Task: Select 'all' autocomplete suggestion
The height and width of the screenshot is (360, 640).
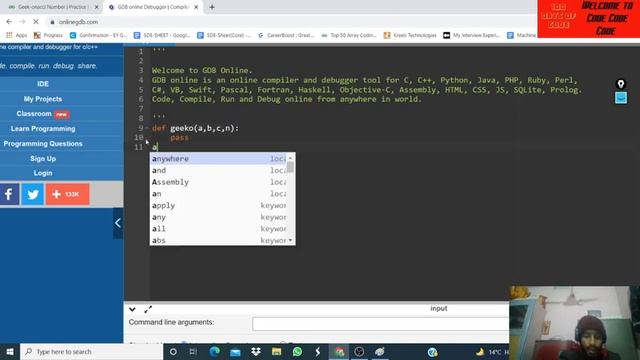Action: pyautogui.click(x=219, y=229)
